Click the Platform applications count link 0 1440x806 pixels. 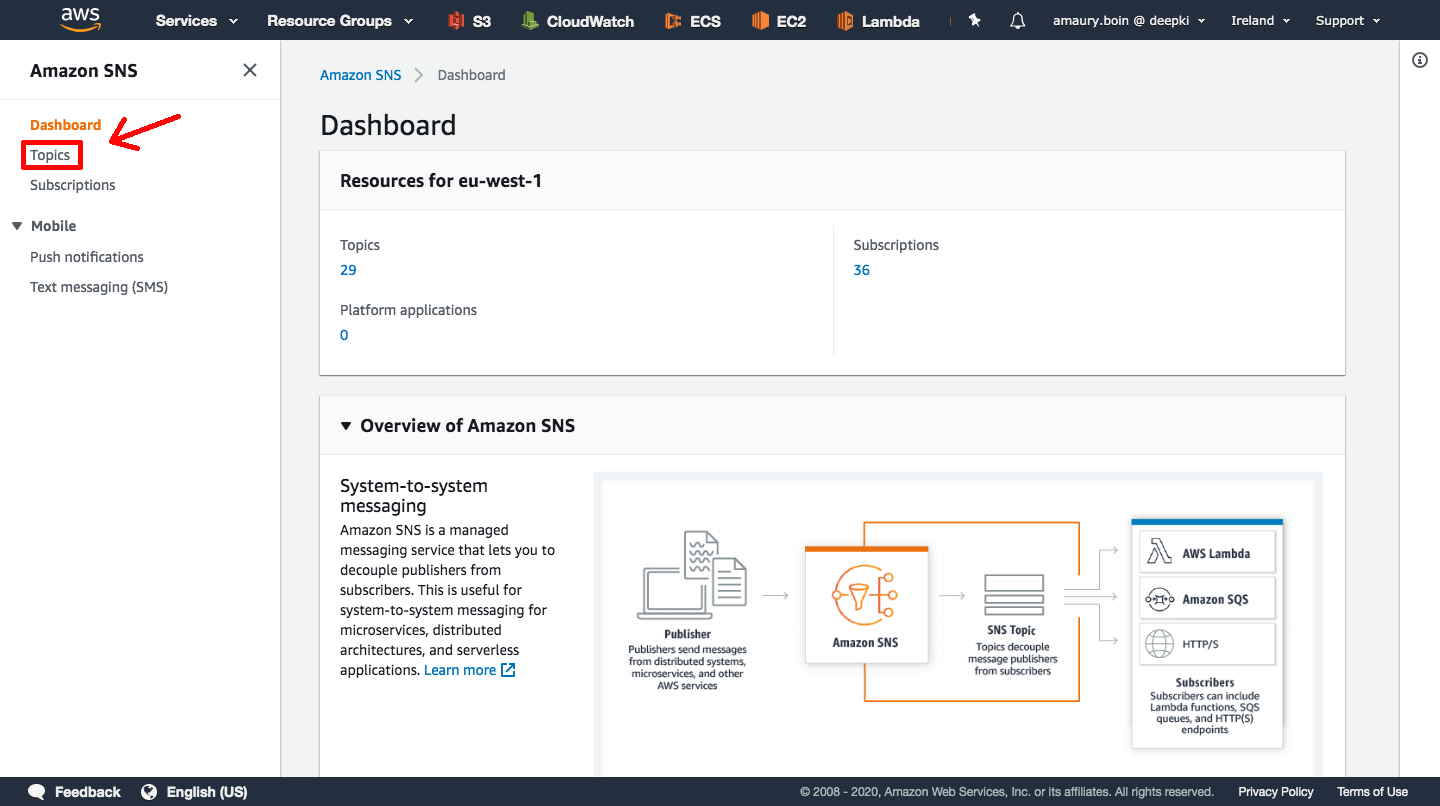click(344, 335)
